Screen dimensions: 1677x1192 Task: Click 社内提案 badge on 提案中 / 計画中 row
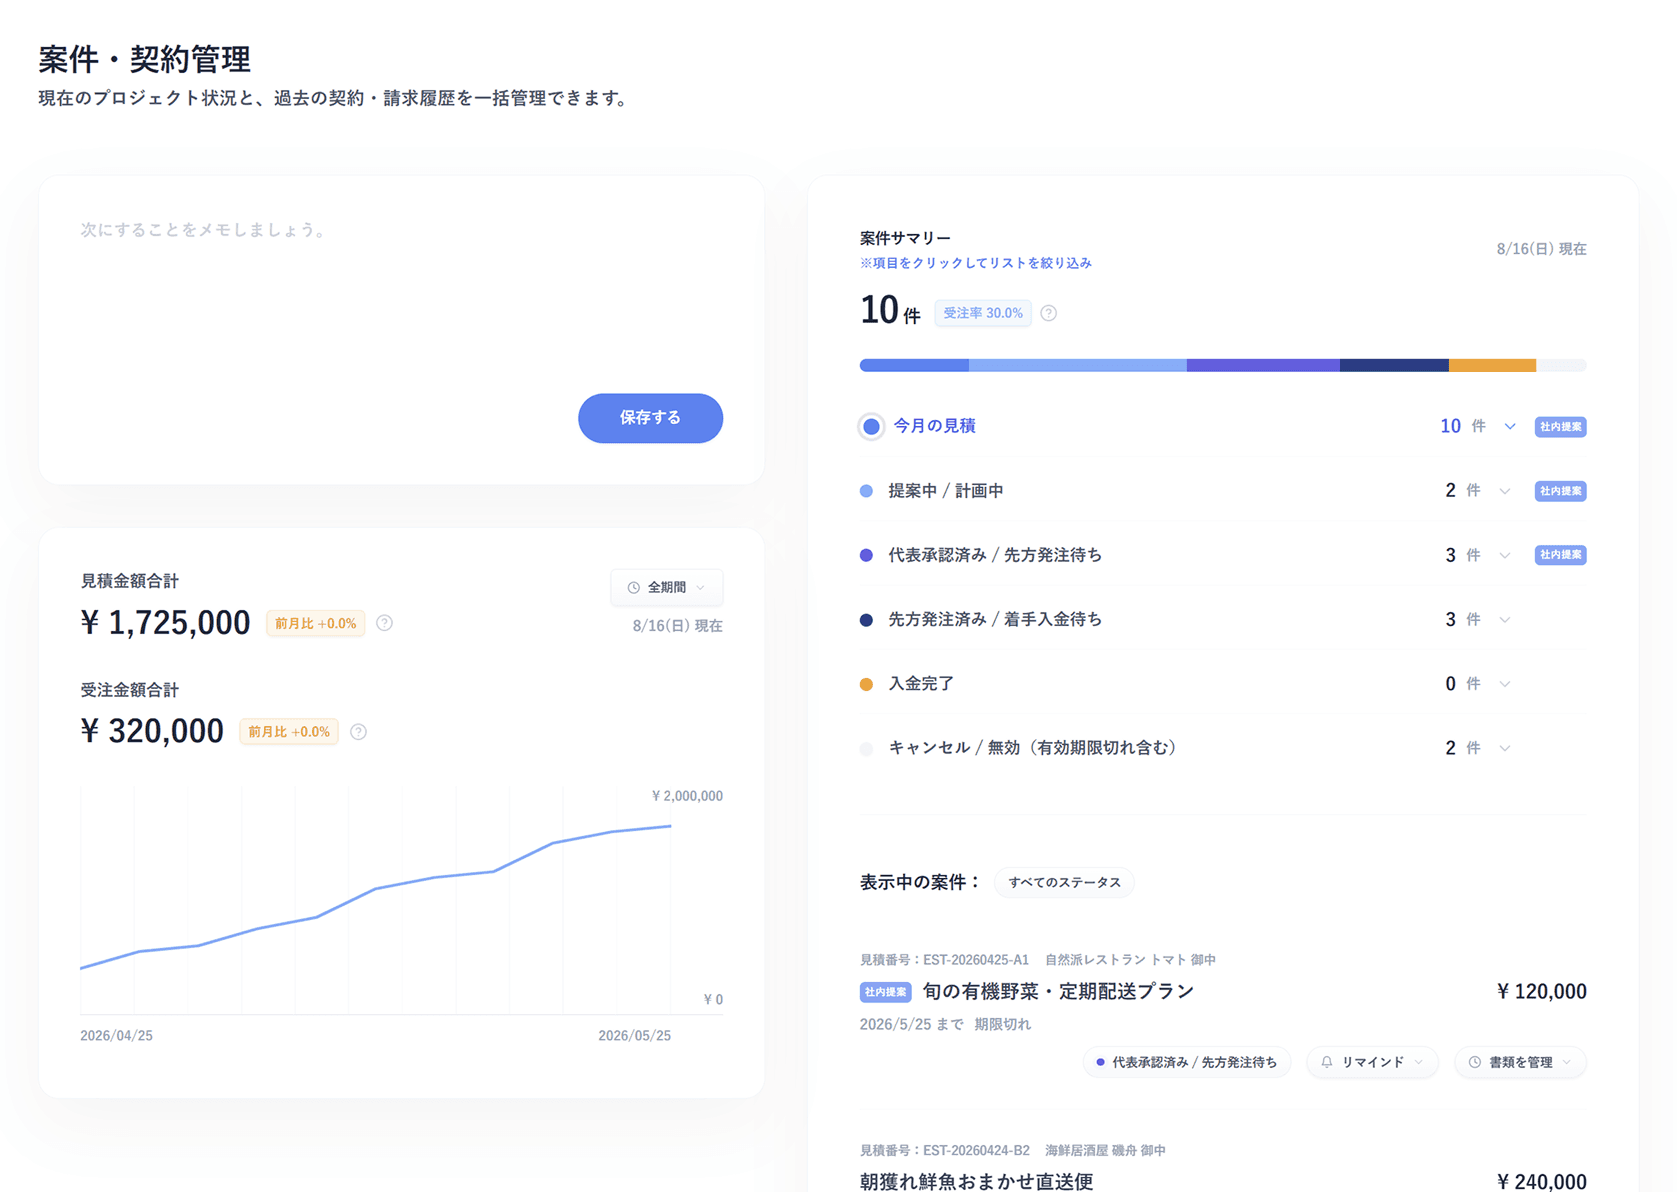(1560, 491)
